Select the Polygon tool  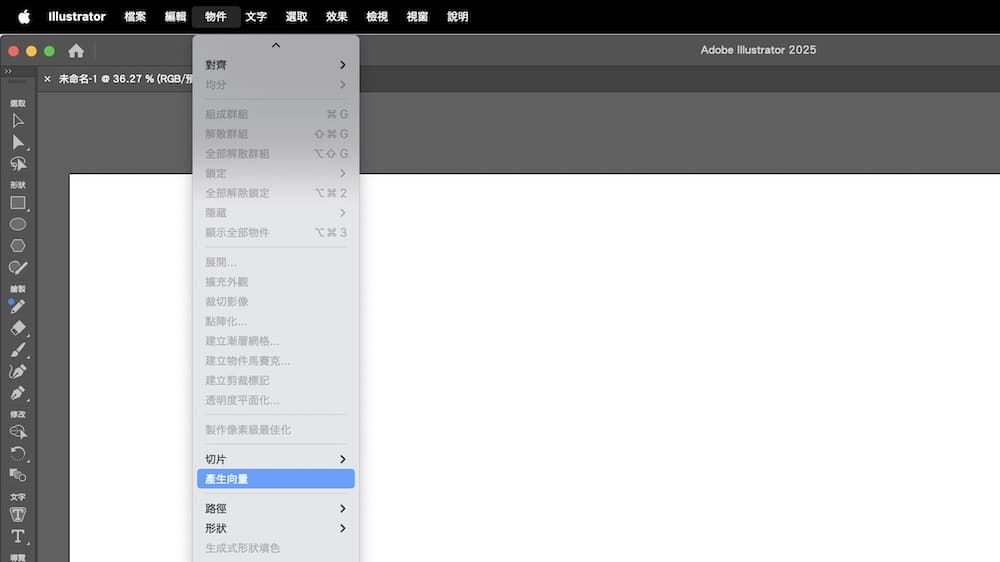18,246
